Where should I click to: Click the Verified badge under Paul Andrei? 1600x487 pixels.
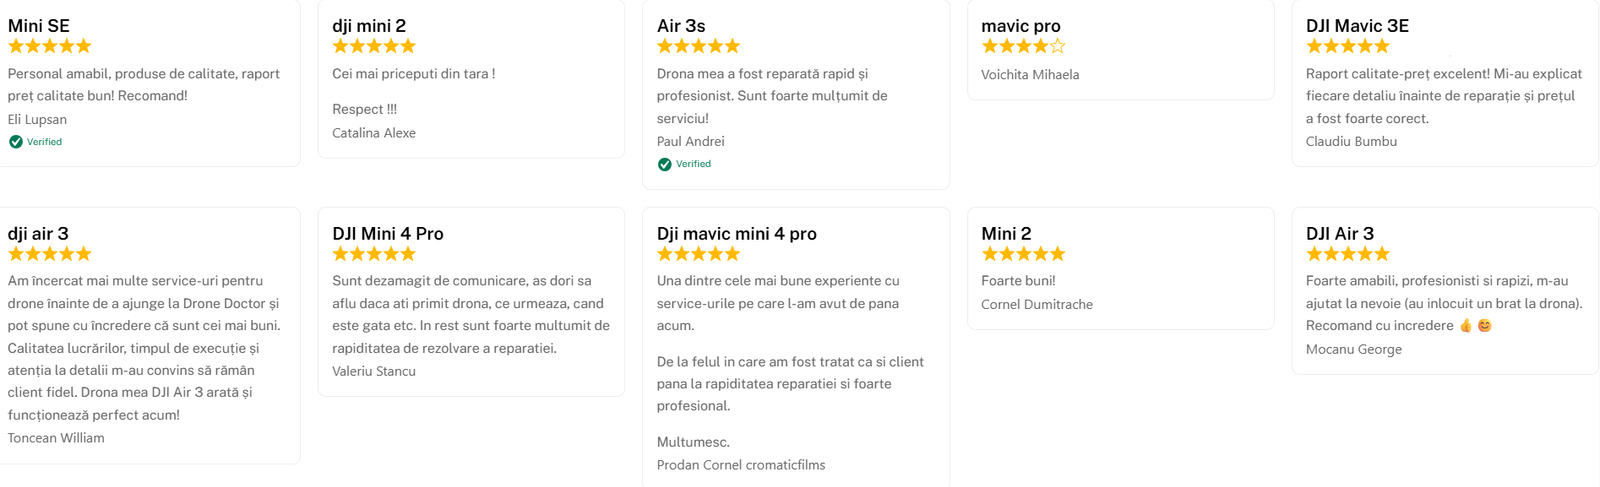[685, 164]
